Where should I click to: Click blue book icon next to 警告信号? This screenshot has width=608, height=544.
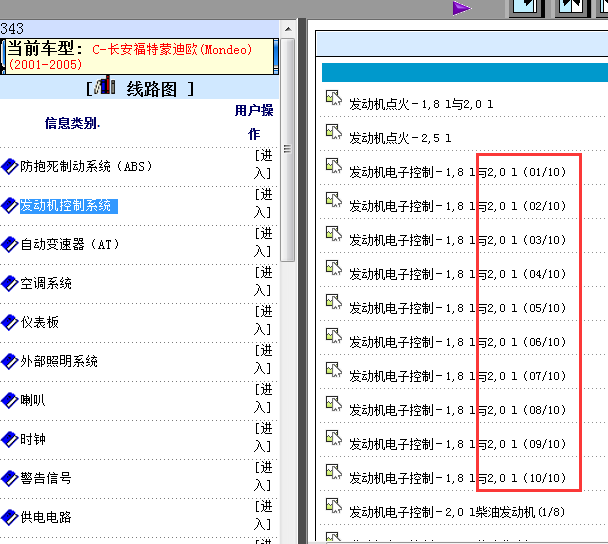pos(9,478)
